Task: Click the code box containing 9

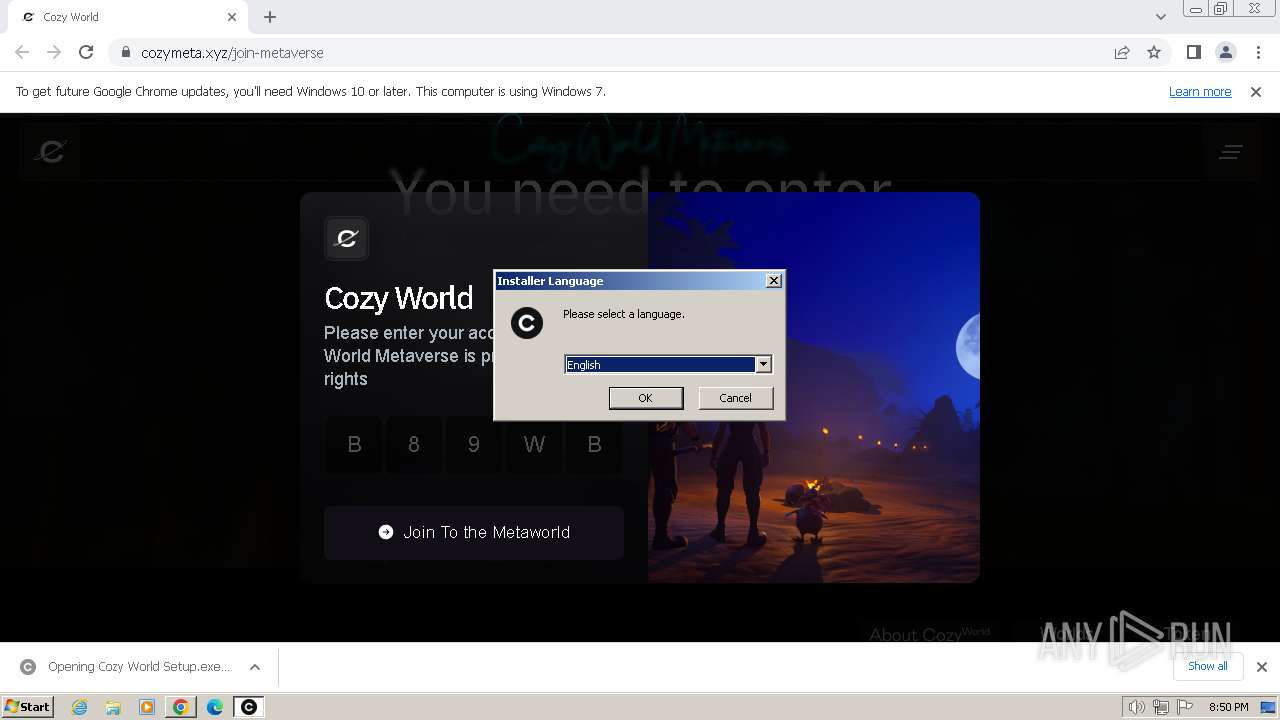Action: (474, 444)
